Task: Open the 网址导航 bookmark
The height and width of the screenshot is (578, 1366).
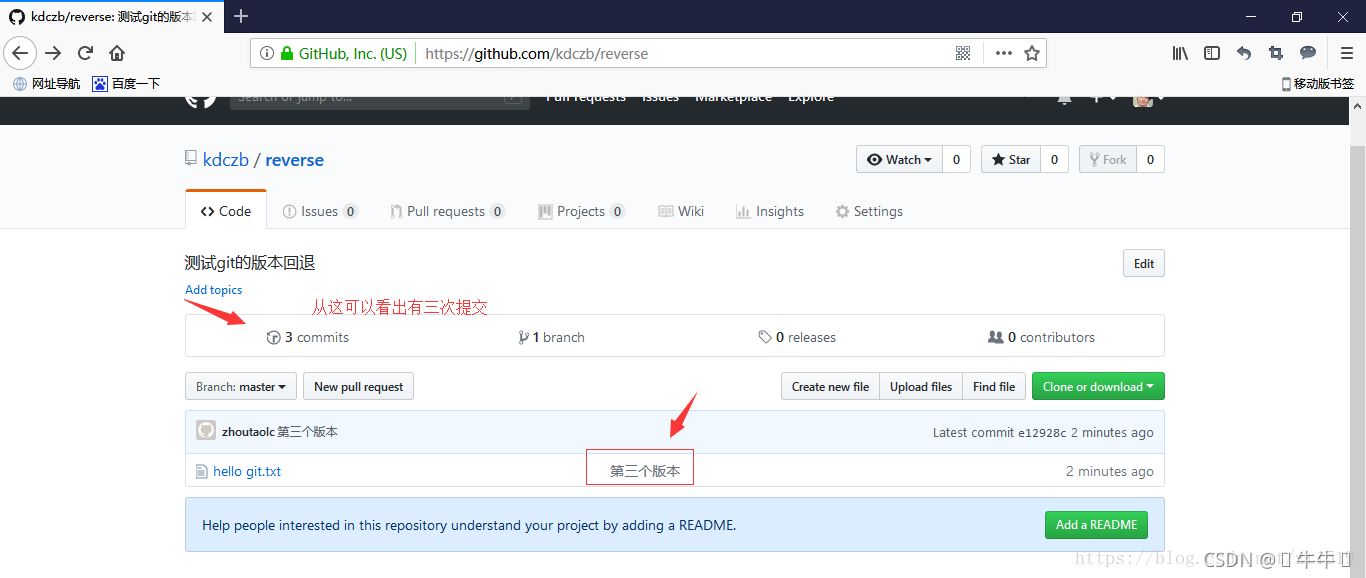Action: (46, 84)
